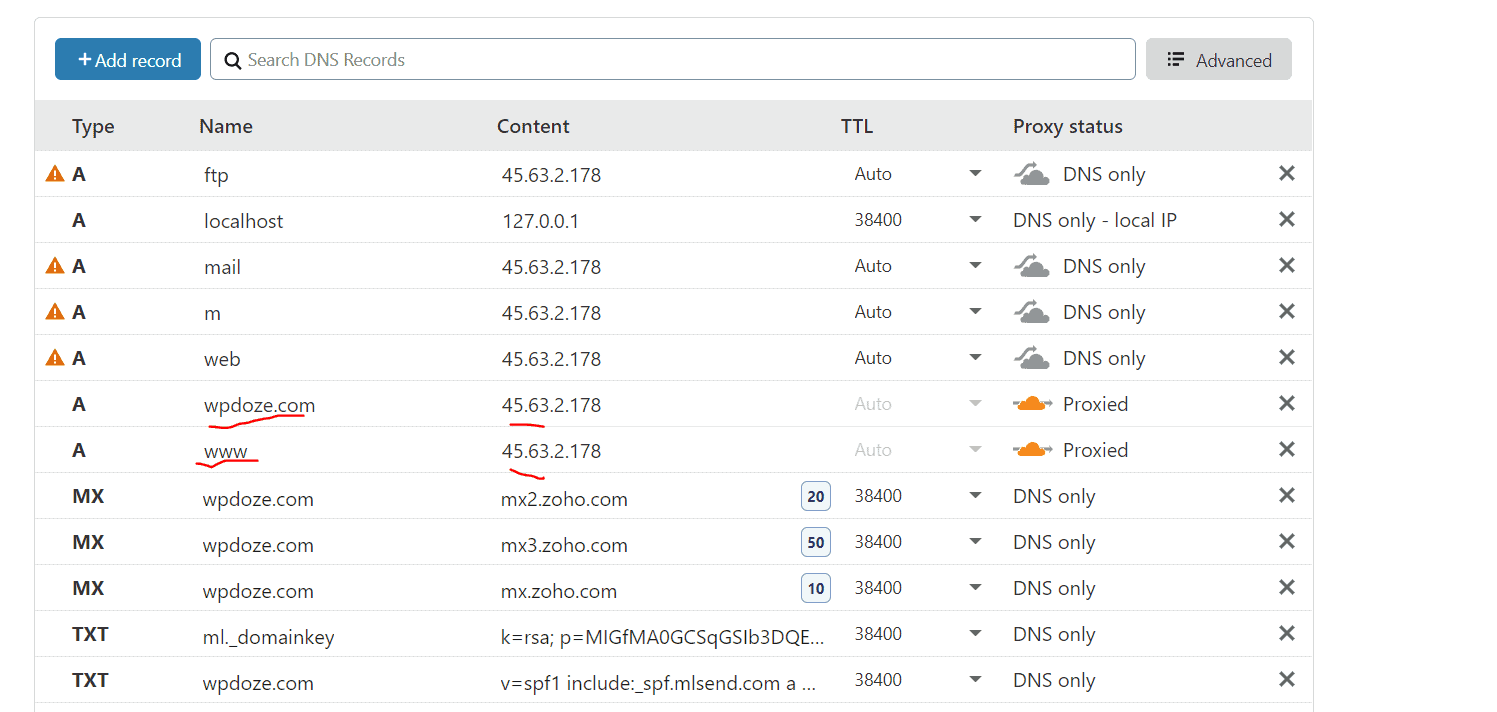This screenshot has width=1497, height=712.
Task: Open the TTL dropdown for the ftp record
Action: [x=974, y=173]
